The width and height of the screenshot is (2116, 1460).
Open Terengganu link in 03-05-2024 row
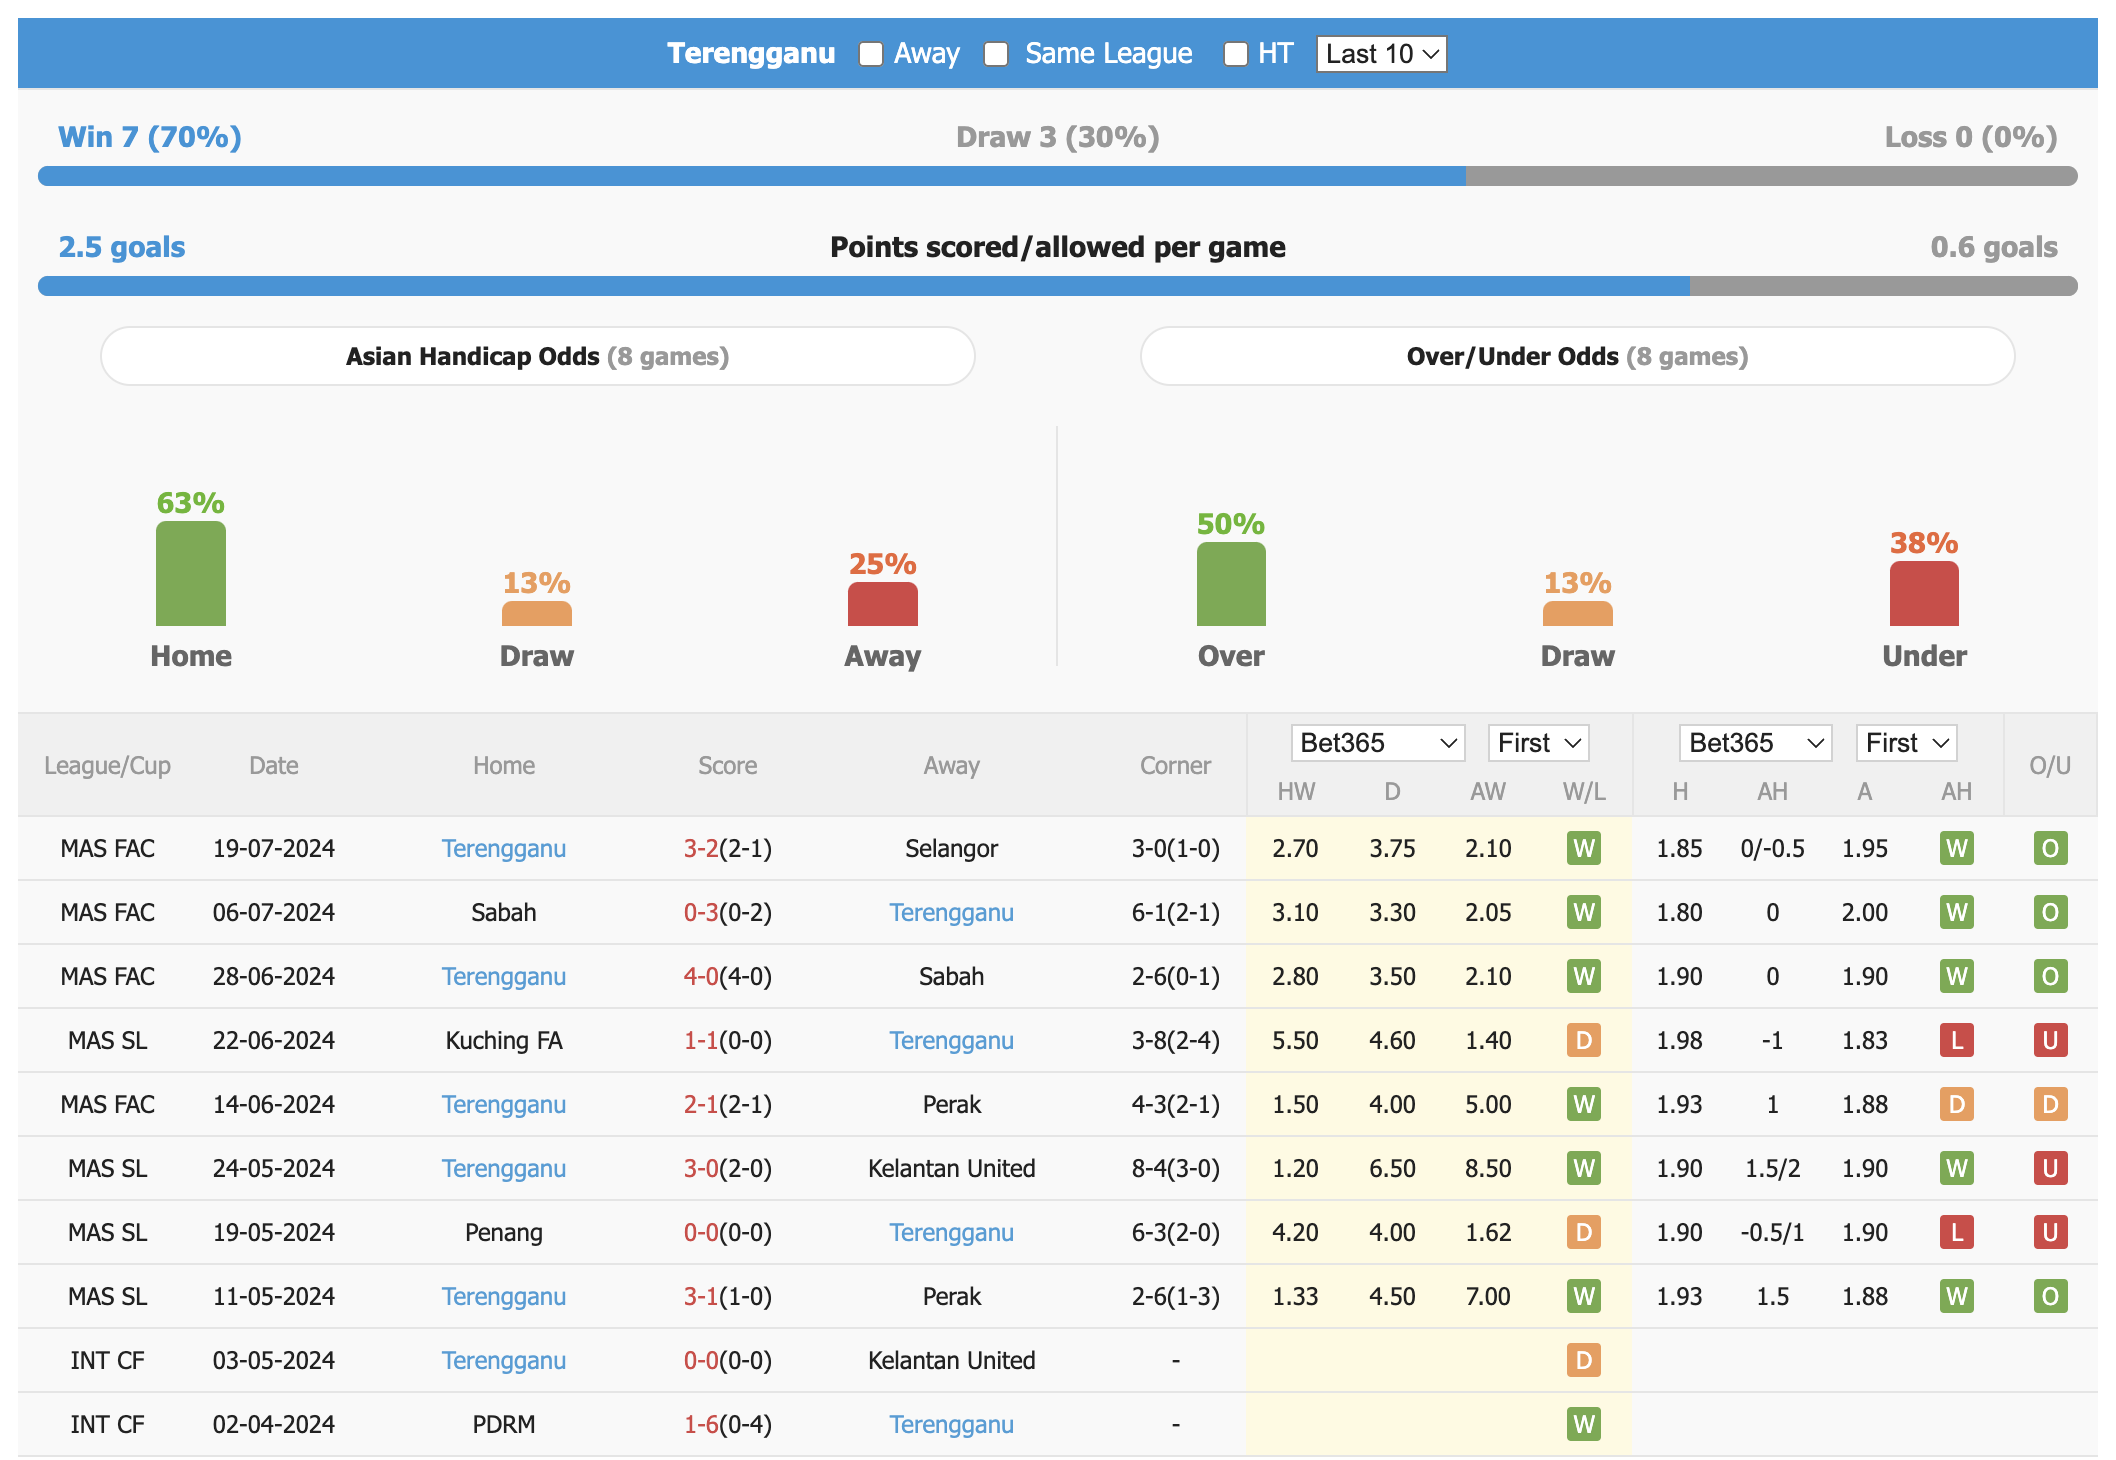[504, 1360]
